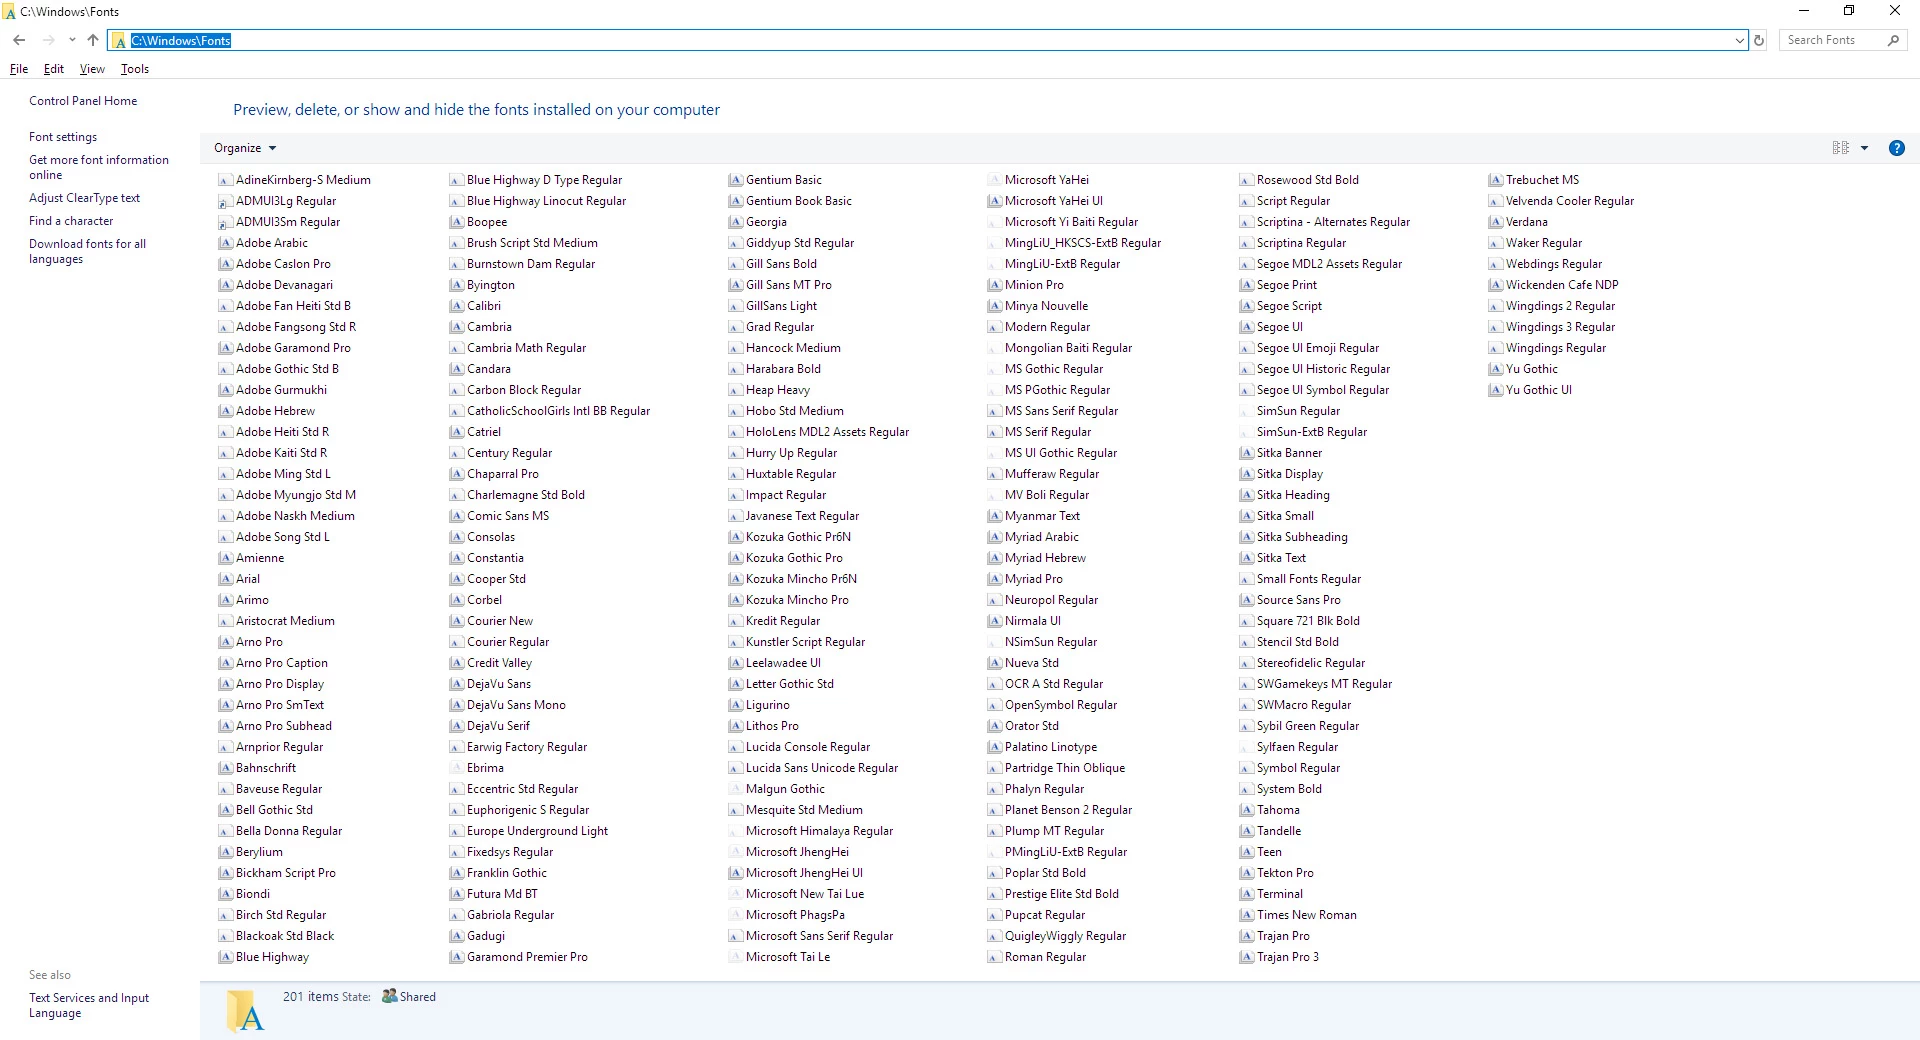Select Trajan Pro 3 font name
Viewport: 1920px width, 1040px height.
tap(1288, 957)
